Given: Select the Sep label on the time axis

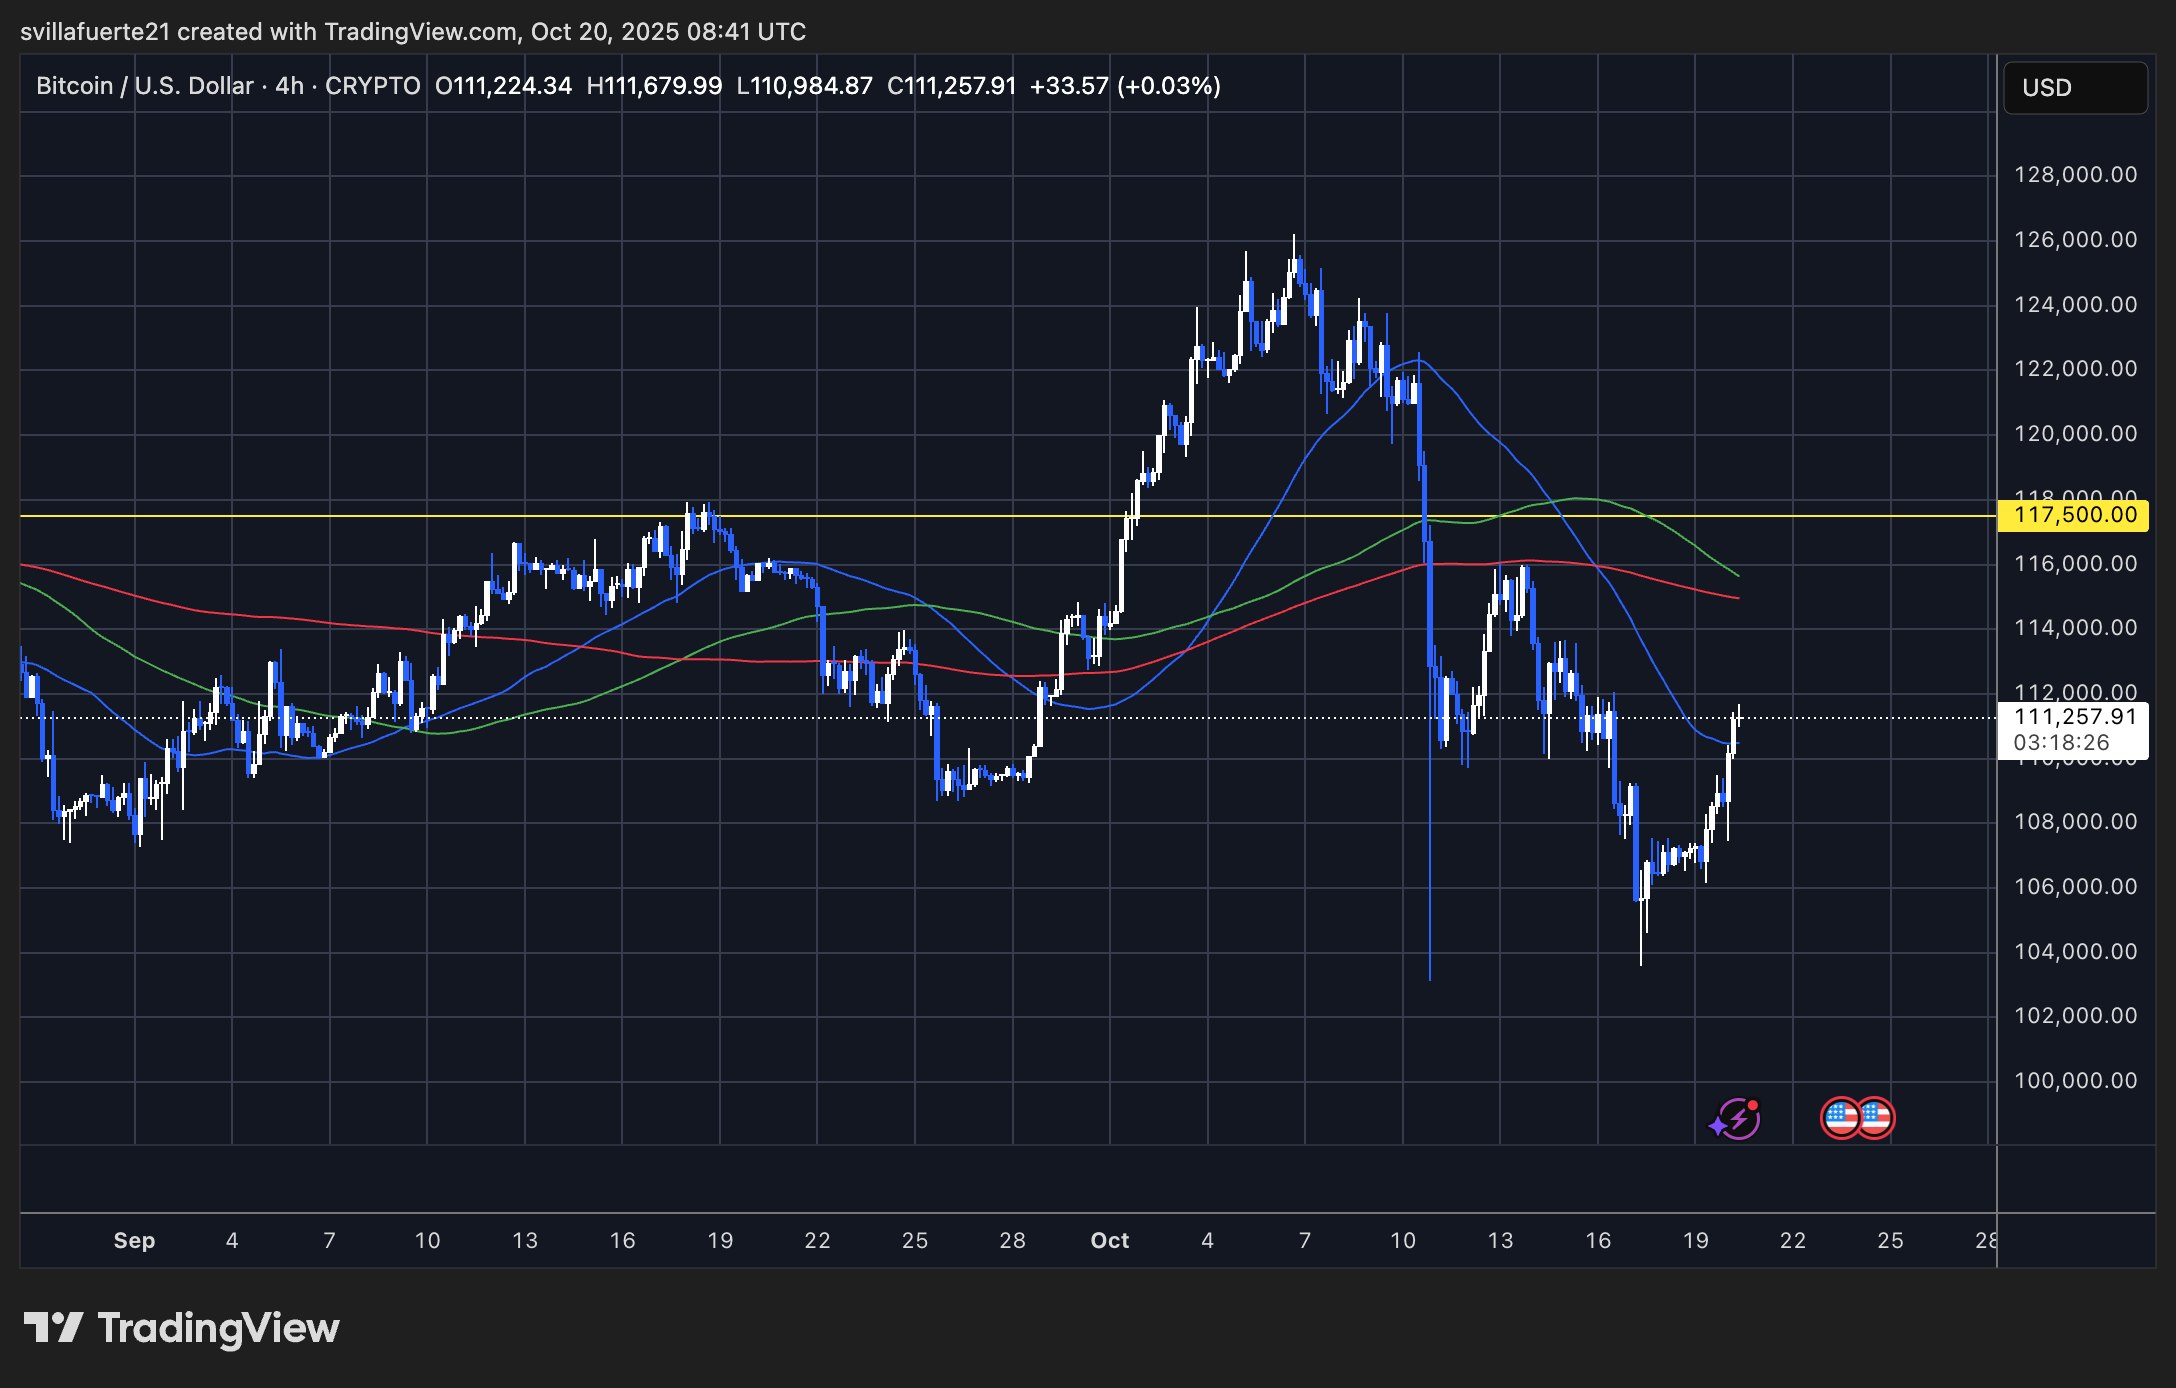Looking at the screenshot, I should coord(135,1240).
